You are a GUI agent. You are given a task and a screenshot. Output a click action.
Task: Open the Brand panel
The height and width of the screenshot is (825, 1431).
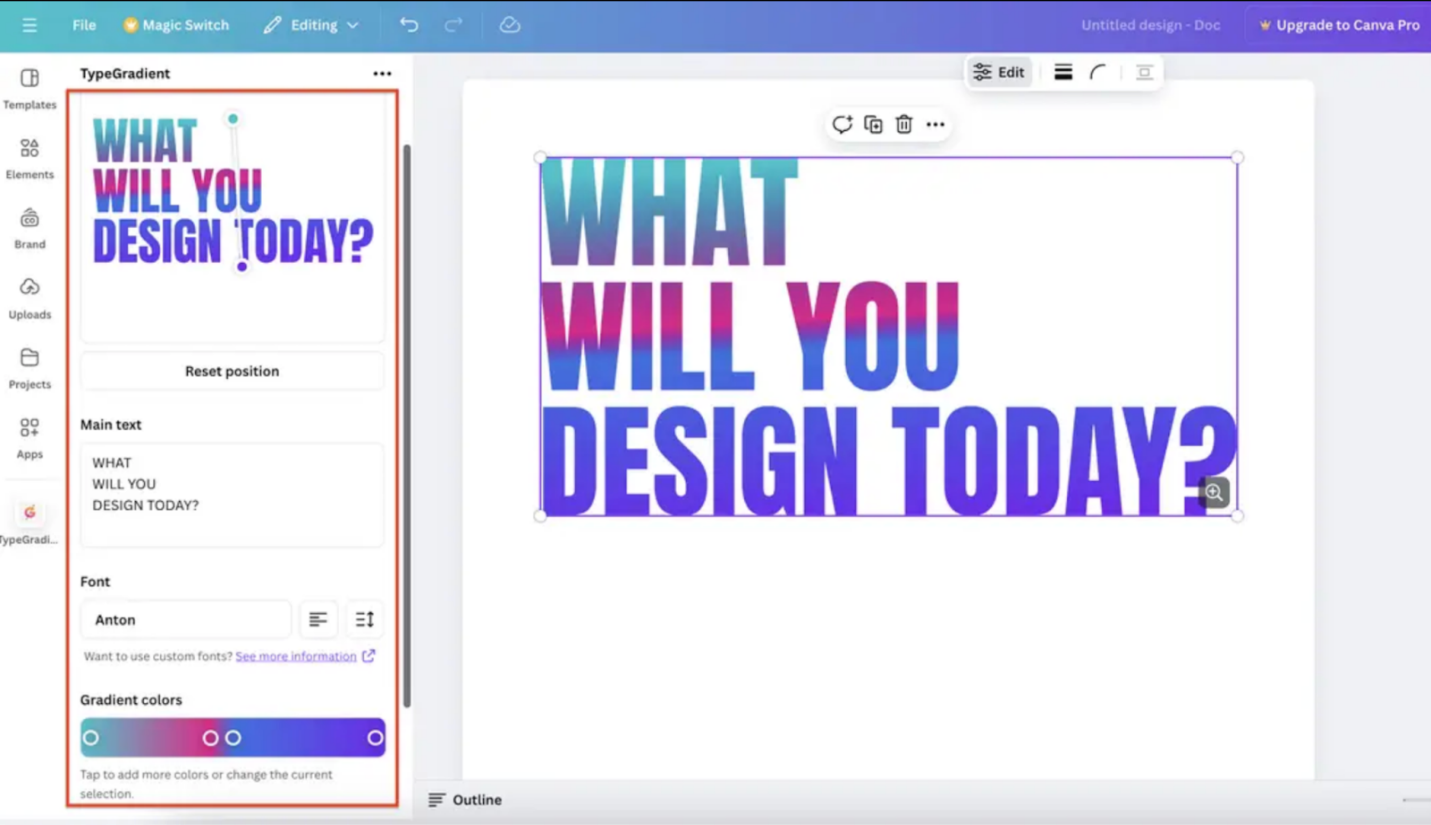[x=29, y=230]
